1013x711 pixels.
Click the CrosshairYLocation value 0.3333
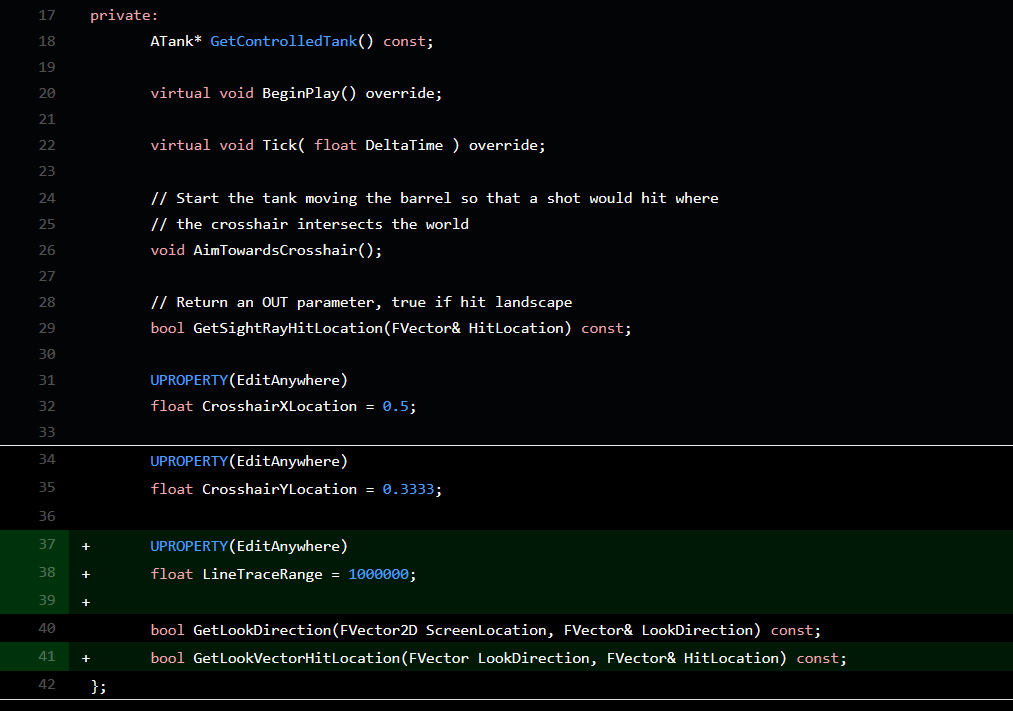tap(408, 489)
